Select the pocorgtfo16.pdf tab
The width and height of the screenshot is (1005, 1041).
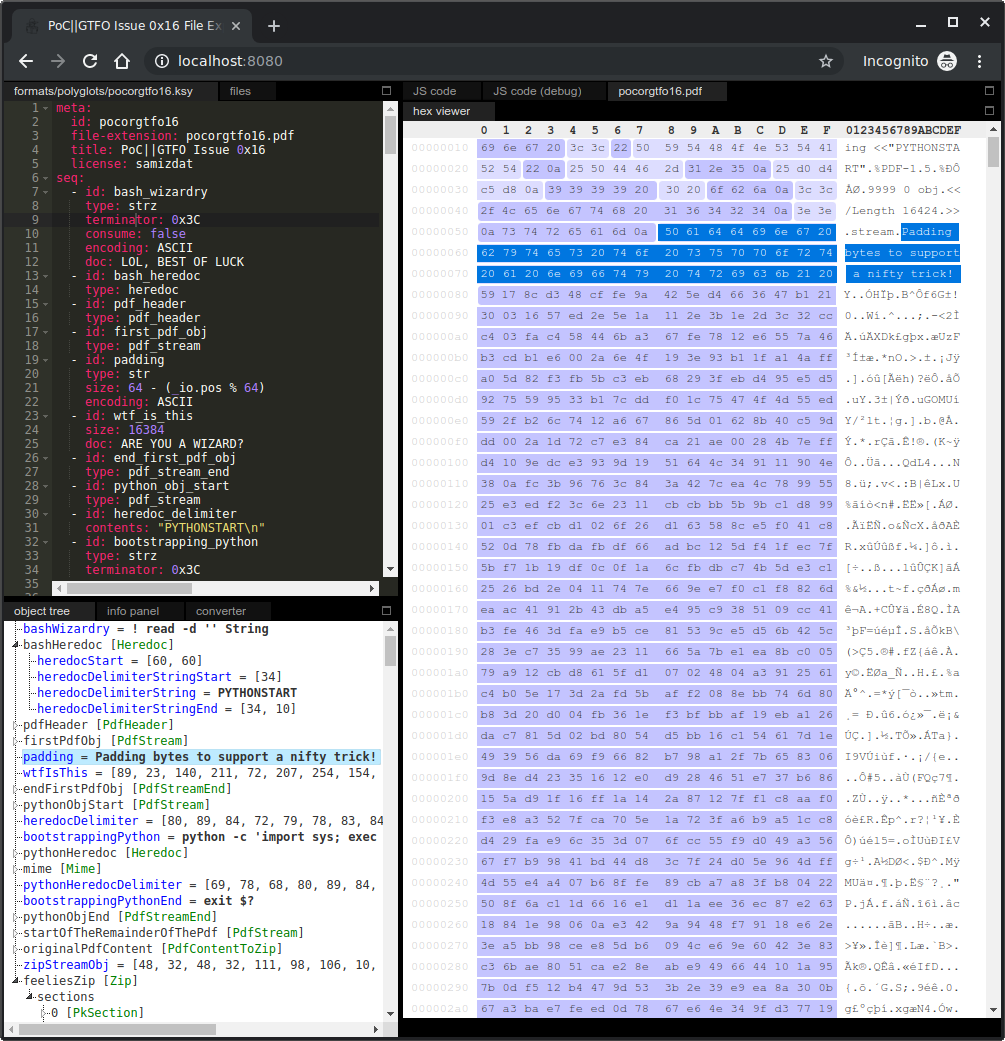(x=660, y=91)
